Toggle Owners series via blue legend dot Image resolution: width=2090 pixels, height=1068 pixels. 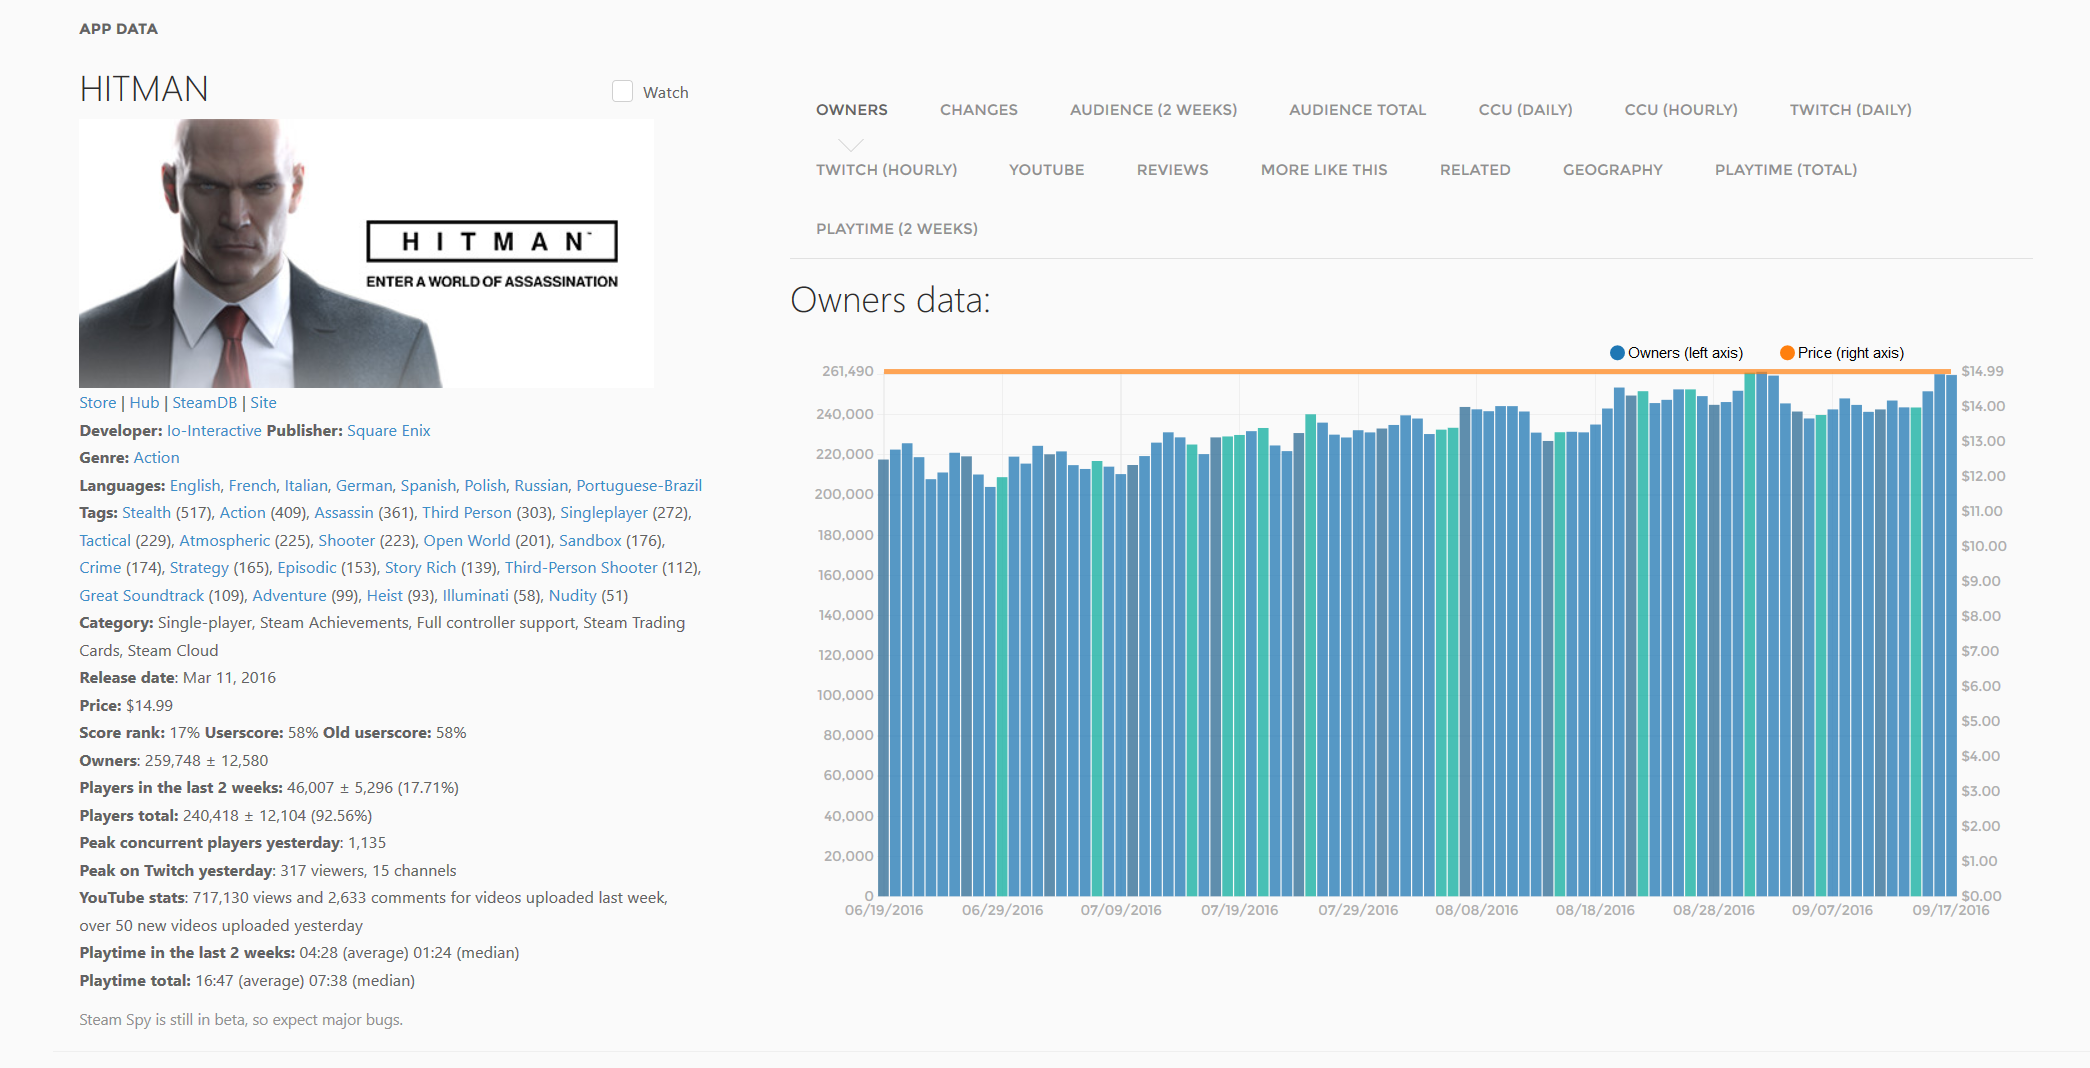click(1617, 353)
